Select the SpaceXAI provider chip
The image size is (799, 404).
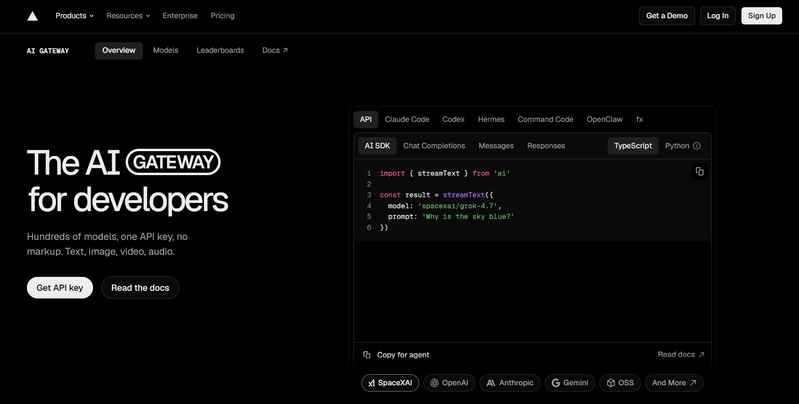pyautogui.click(x=390, y=383)
